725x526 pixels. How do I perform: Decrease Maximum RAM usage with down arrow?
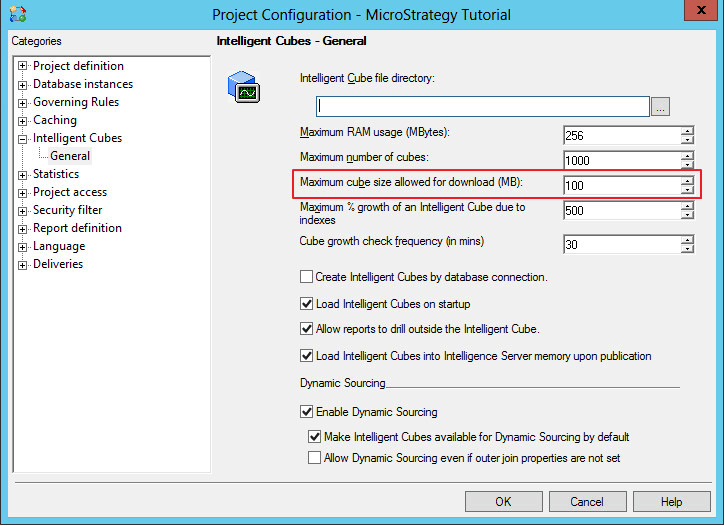tap(688, 141)
